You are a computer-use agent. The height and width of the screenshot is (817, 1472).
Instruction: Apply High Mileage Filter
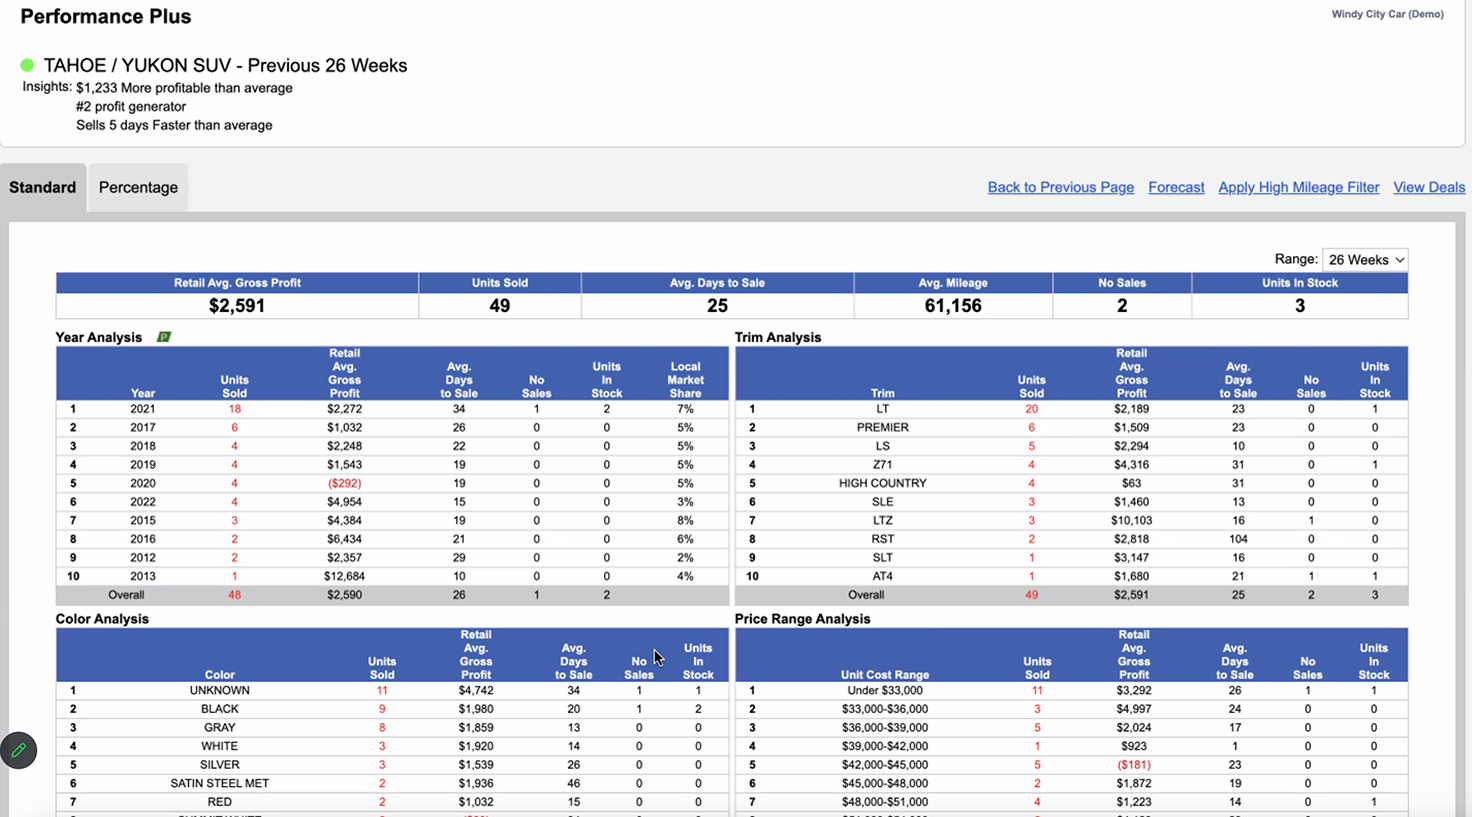tap(1298, 187)
